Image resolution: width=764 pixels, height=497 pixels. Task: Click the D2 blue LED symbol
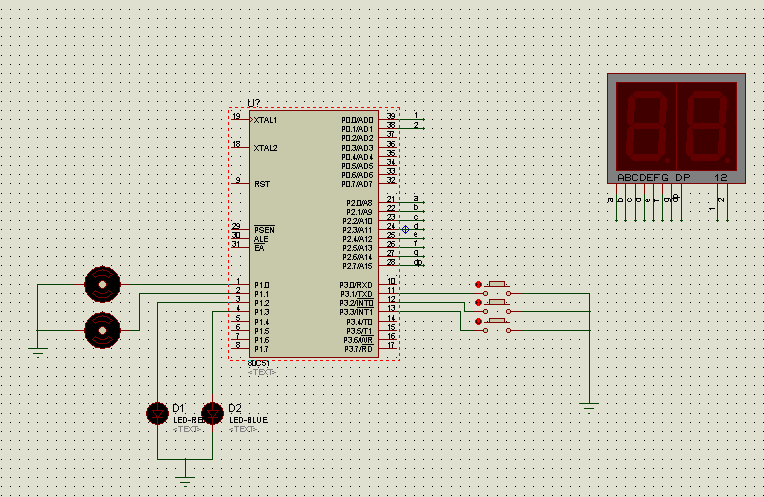click(212, 414)
